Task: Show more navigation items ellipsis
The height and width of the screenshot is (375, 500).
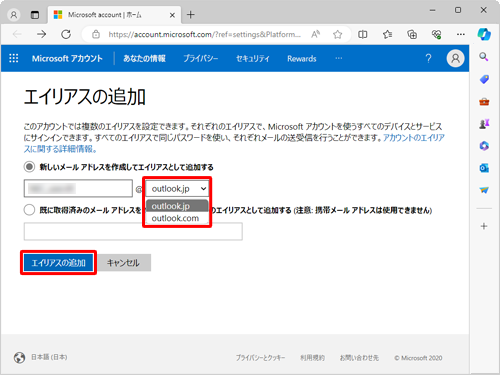Action: (339, 58)
